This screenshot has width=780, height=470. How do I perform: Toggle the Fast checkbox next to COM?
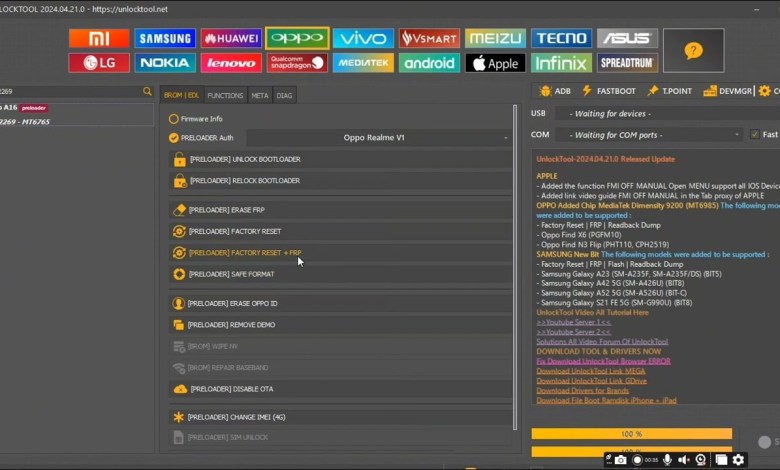point(755,134)
